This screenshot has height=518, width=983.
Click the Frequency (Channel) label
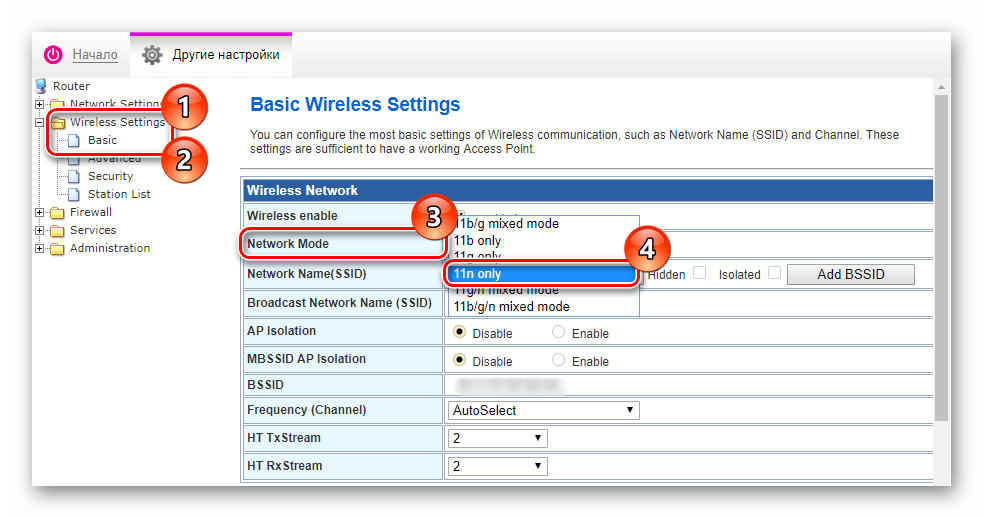(x=307, y=410)
